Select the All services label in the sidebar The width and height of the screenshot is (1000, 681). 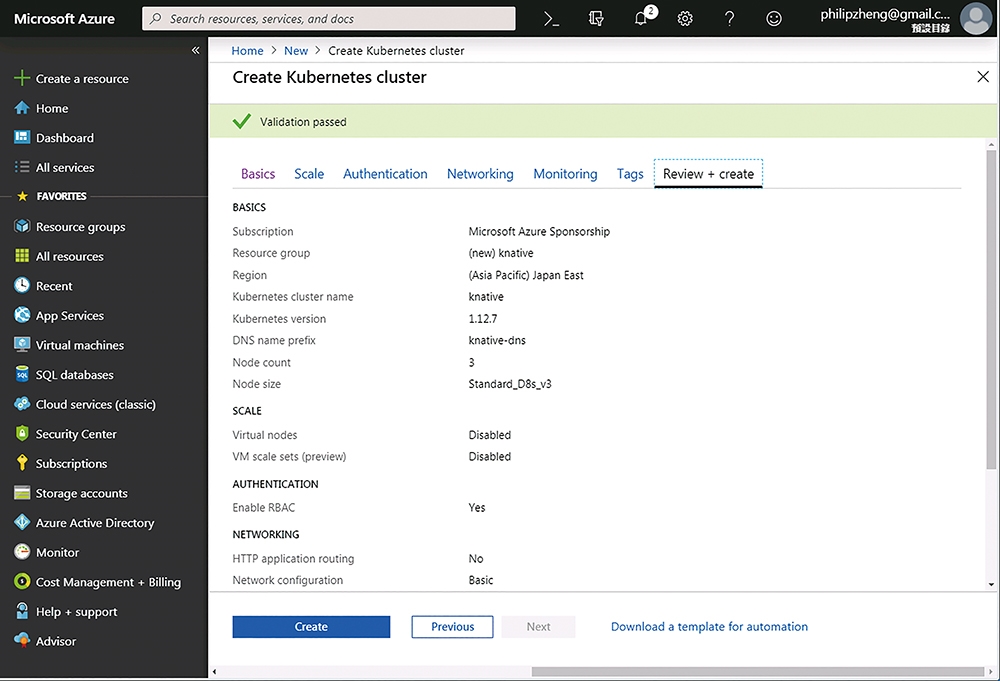tap(64, 167)
